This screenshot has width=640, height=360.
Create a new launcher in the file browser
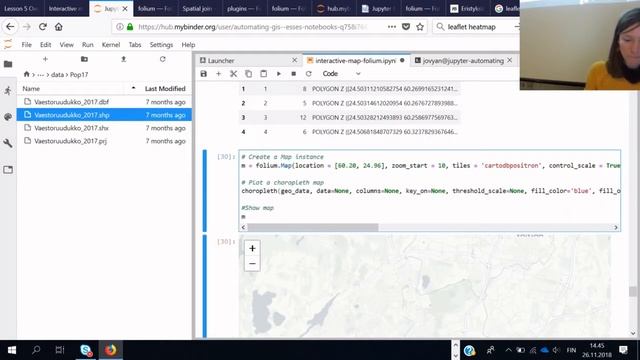pos(45,59)
